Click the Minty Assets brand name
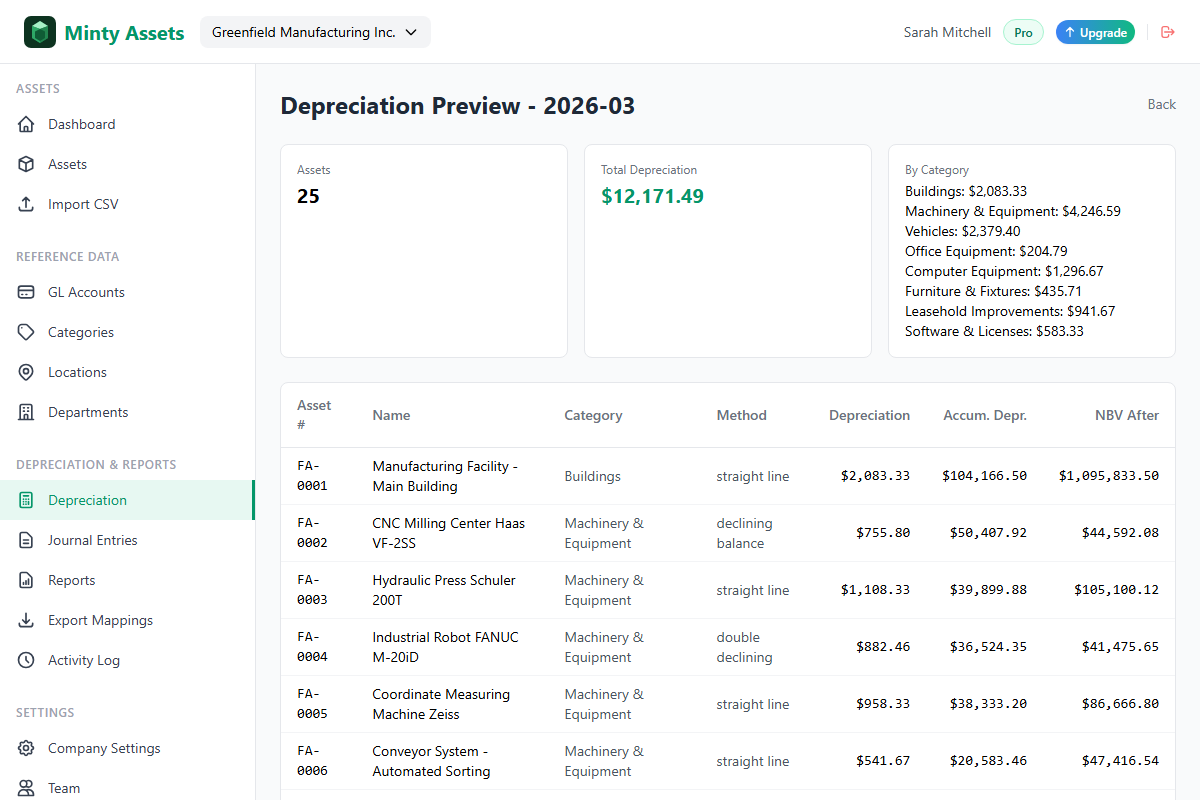 click(124, 33)
